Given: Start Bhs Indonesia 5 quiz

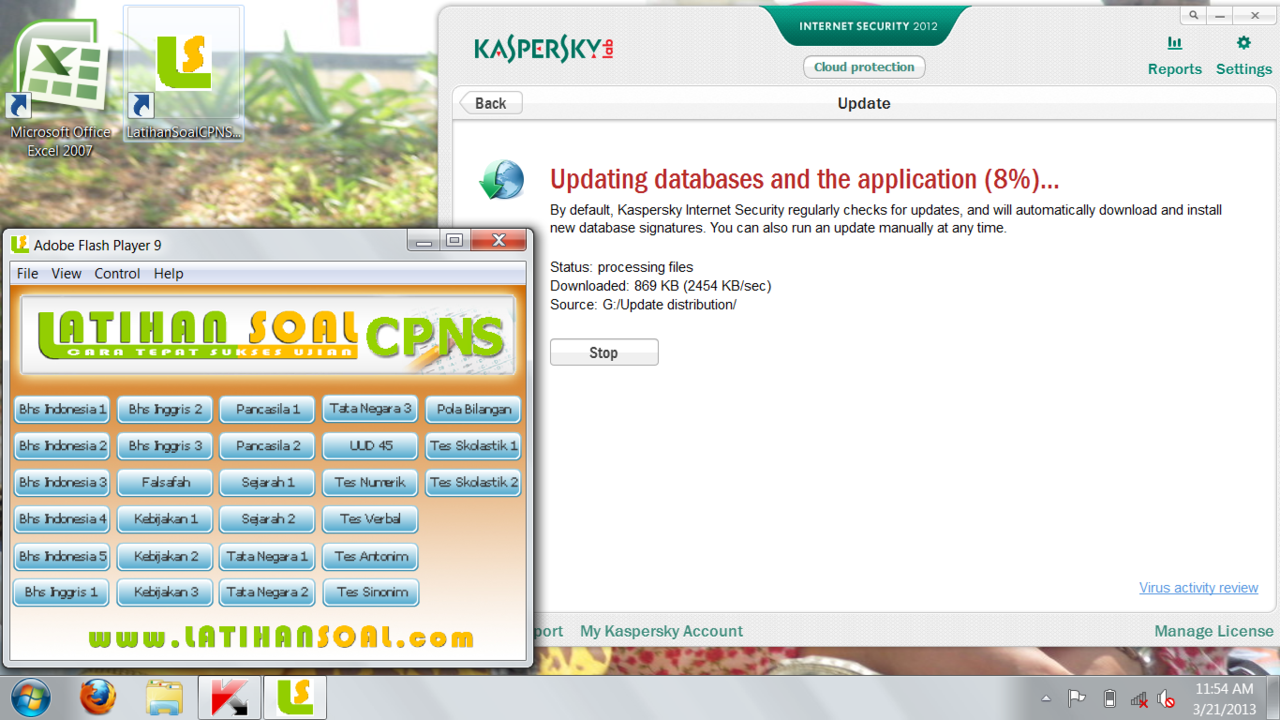Looking at the screenshot, I should (x=62, y=556).
